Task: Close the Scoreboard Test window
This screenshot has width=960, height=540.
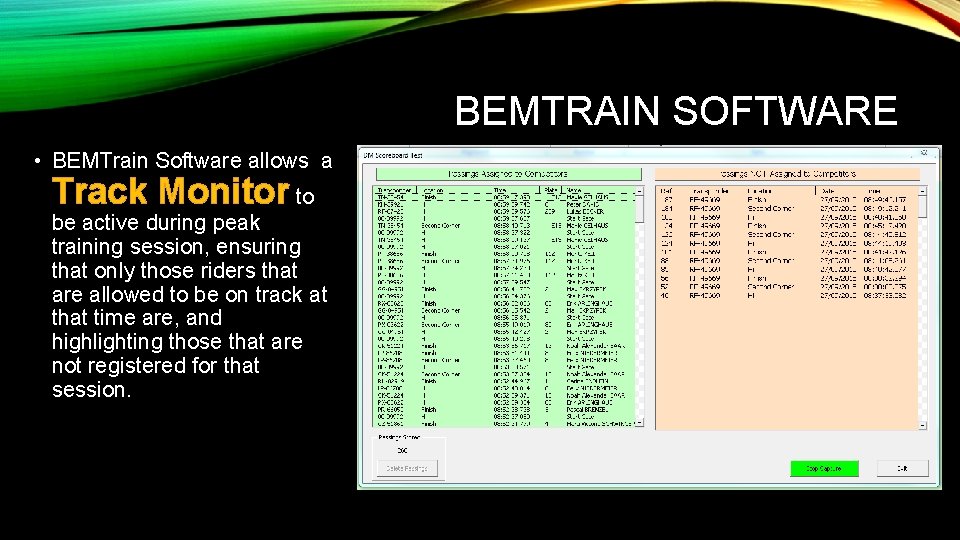Action: click(x=924, y=153)
